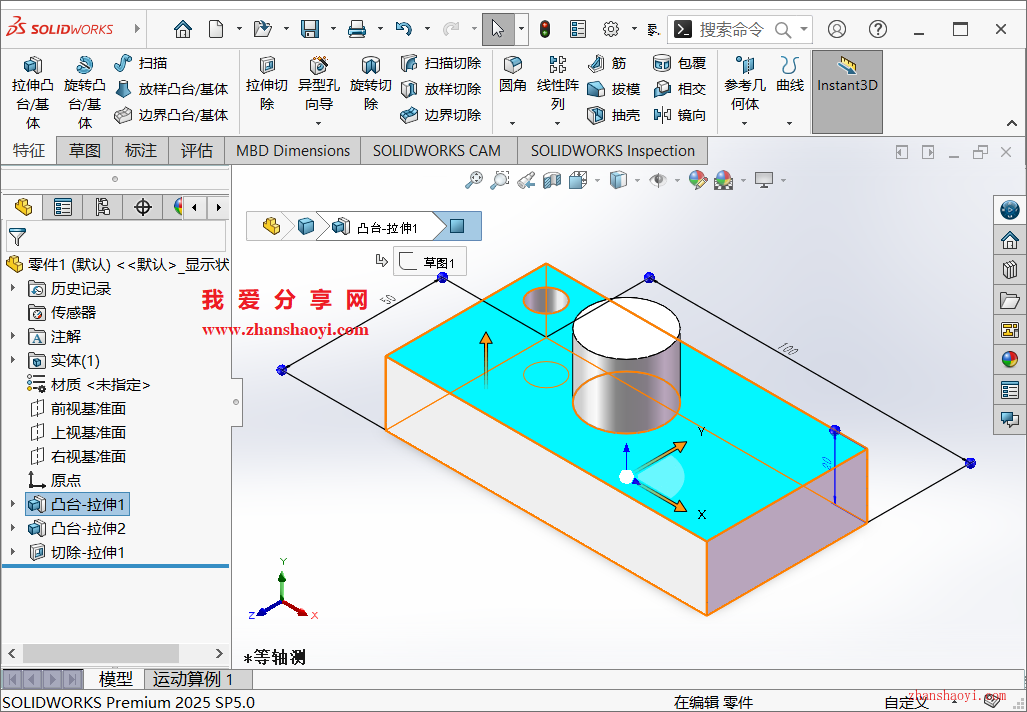
Task: Pick the 放样切除 lofted cut tool
Action: point(441,89)
